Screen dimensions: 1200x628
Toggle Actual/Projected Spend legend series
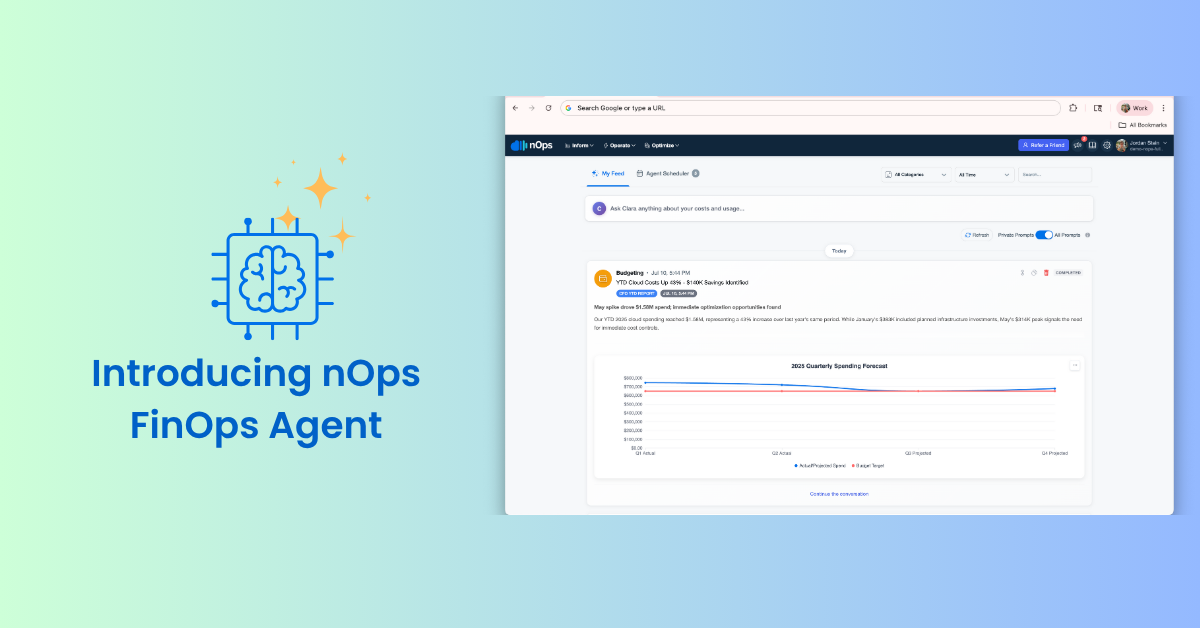click(x=821, y=465)
